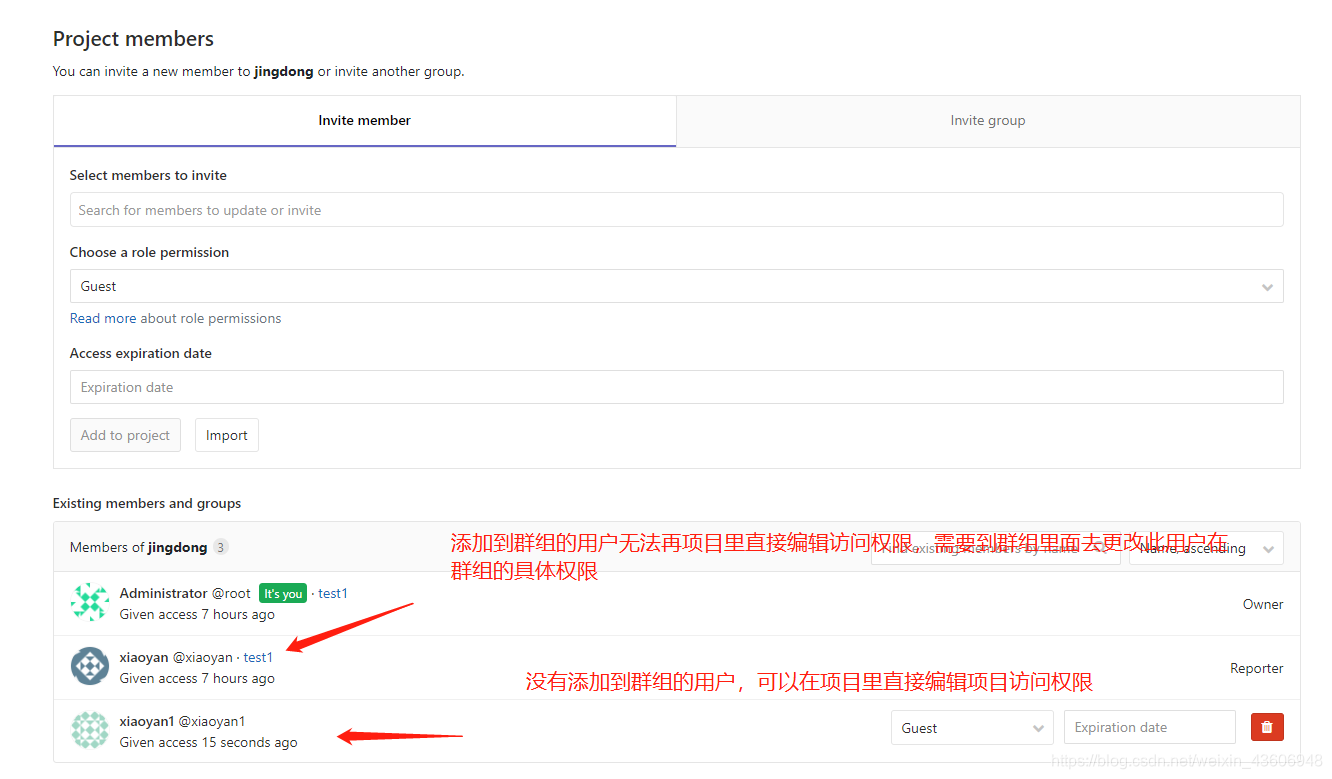Viewport: 1332px width, 779px height.
Task: Click the 'invite' link in the description
Action: click(121, 72)
